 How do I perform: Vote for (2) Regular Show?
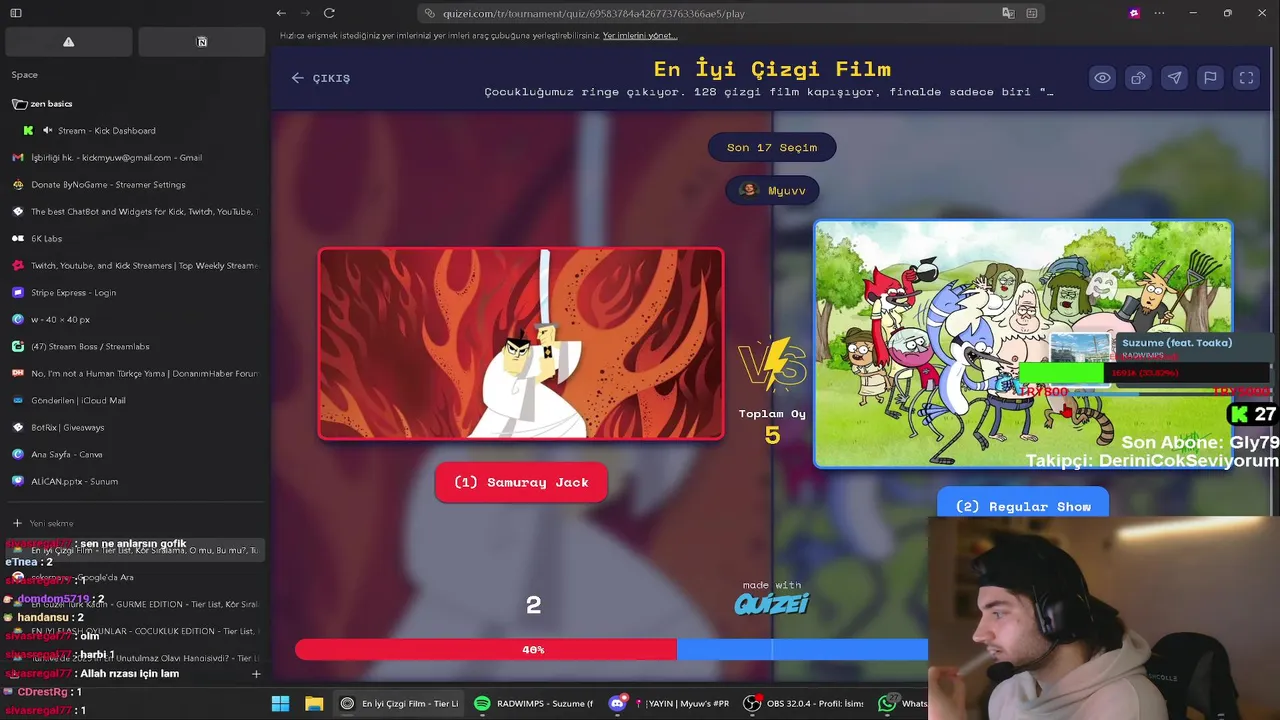pyautogui.click(x=1023, y=504)
